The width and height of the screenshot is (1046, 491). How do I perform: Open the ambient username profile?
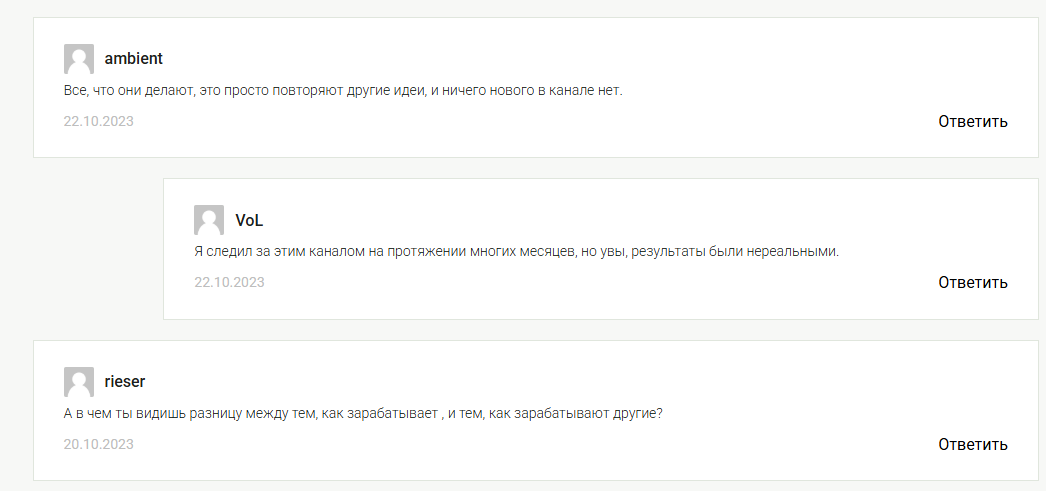click(133, 59)
